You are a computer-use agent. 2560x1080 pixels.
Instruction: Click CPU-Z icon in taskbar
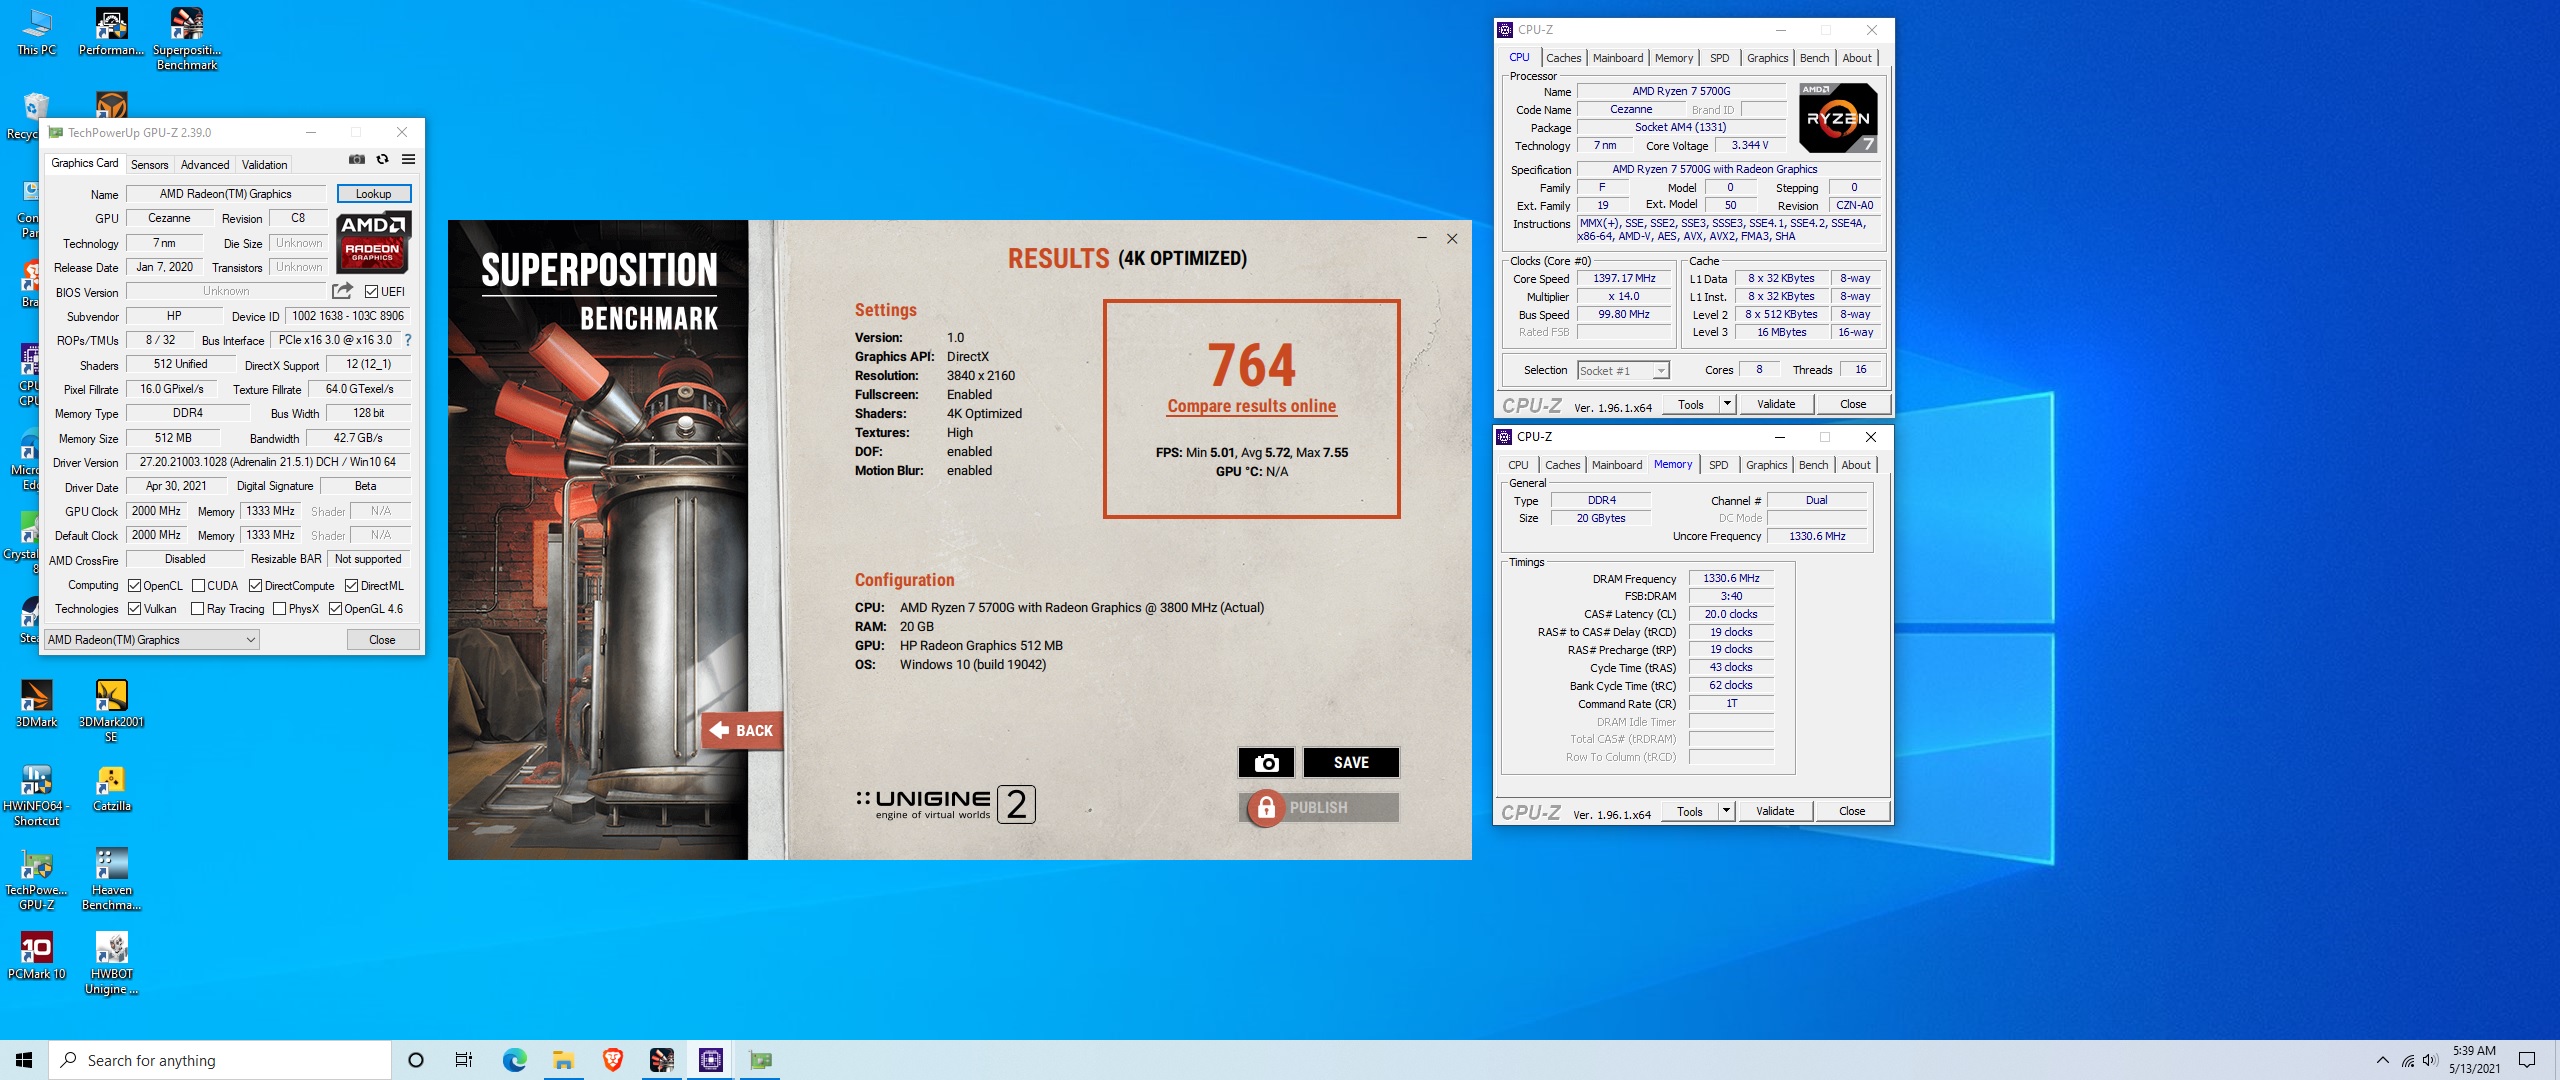pos(711,1060)
